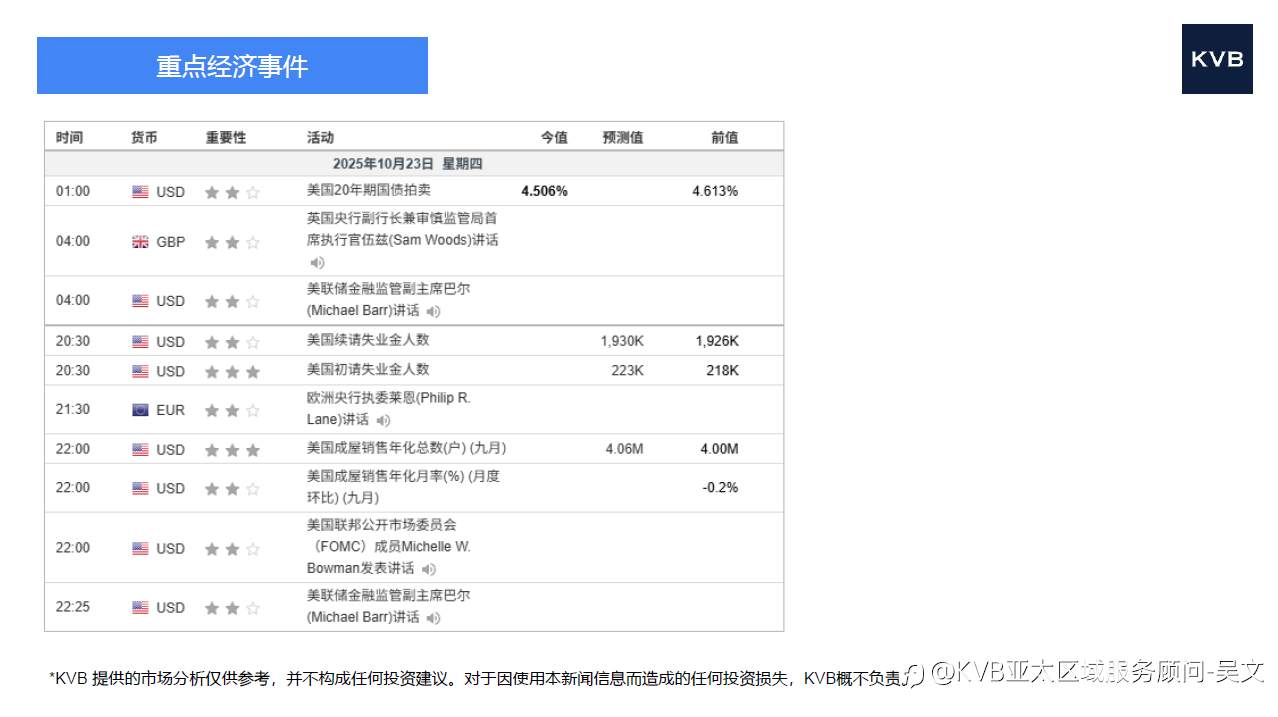Image resolution: width=1278 pixels, height=717 pixels.
Task: Click the 美国初请失业金人数 event link
Action: click(x=370, y=370)
